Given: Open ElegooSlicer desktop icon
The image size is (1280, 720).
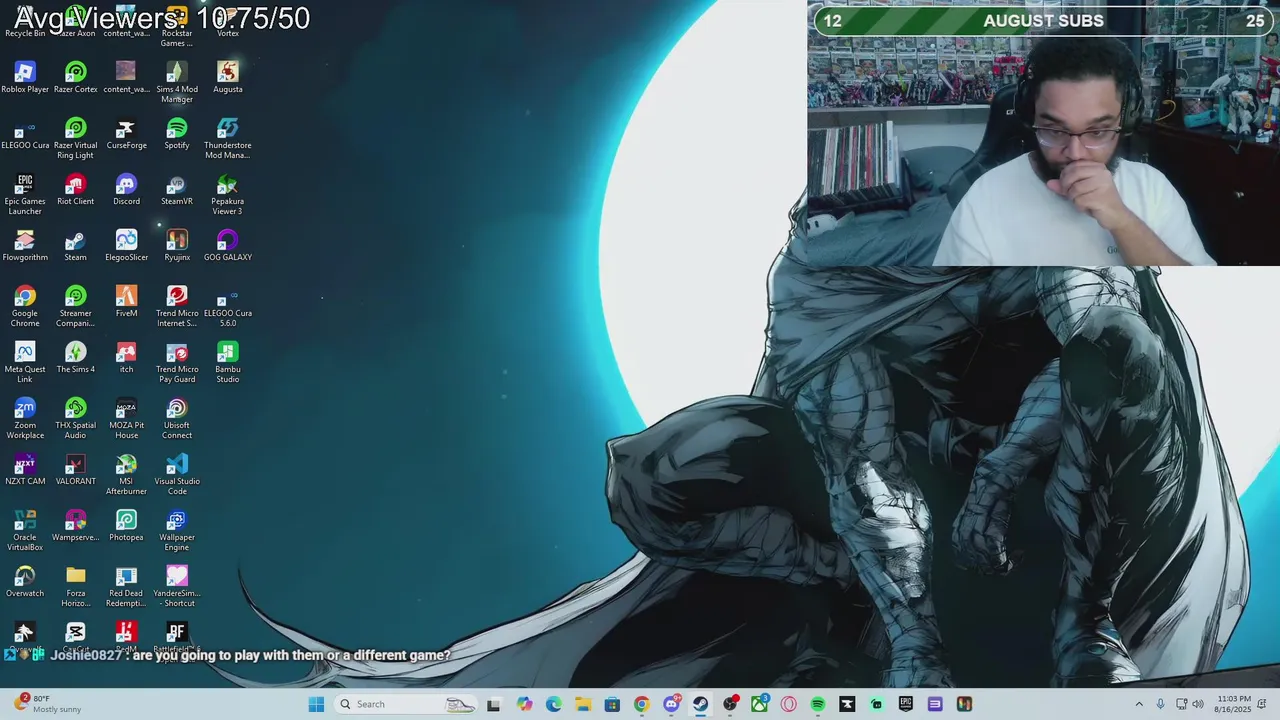Looking at the screenshot, I should (x=126, y=246).
